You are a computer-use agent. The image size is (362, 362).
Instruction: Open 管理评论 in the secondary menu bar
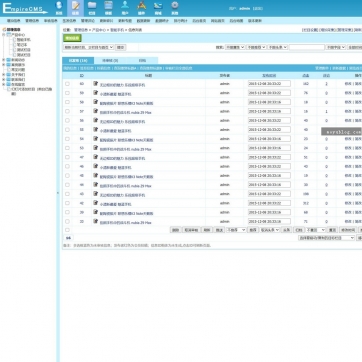click(x=88, y=21)
